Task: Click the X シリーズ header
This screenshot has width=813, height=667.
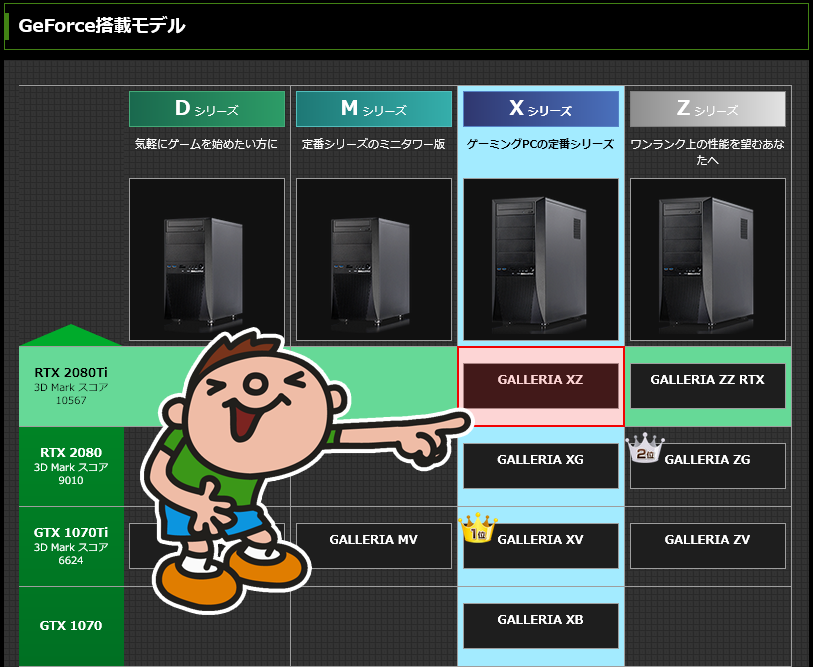Action: point(541,109)
